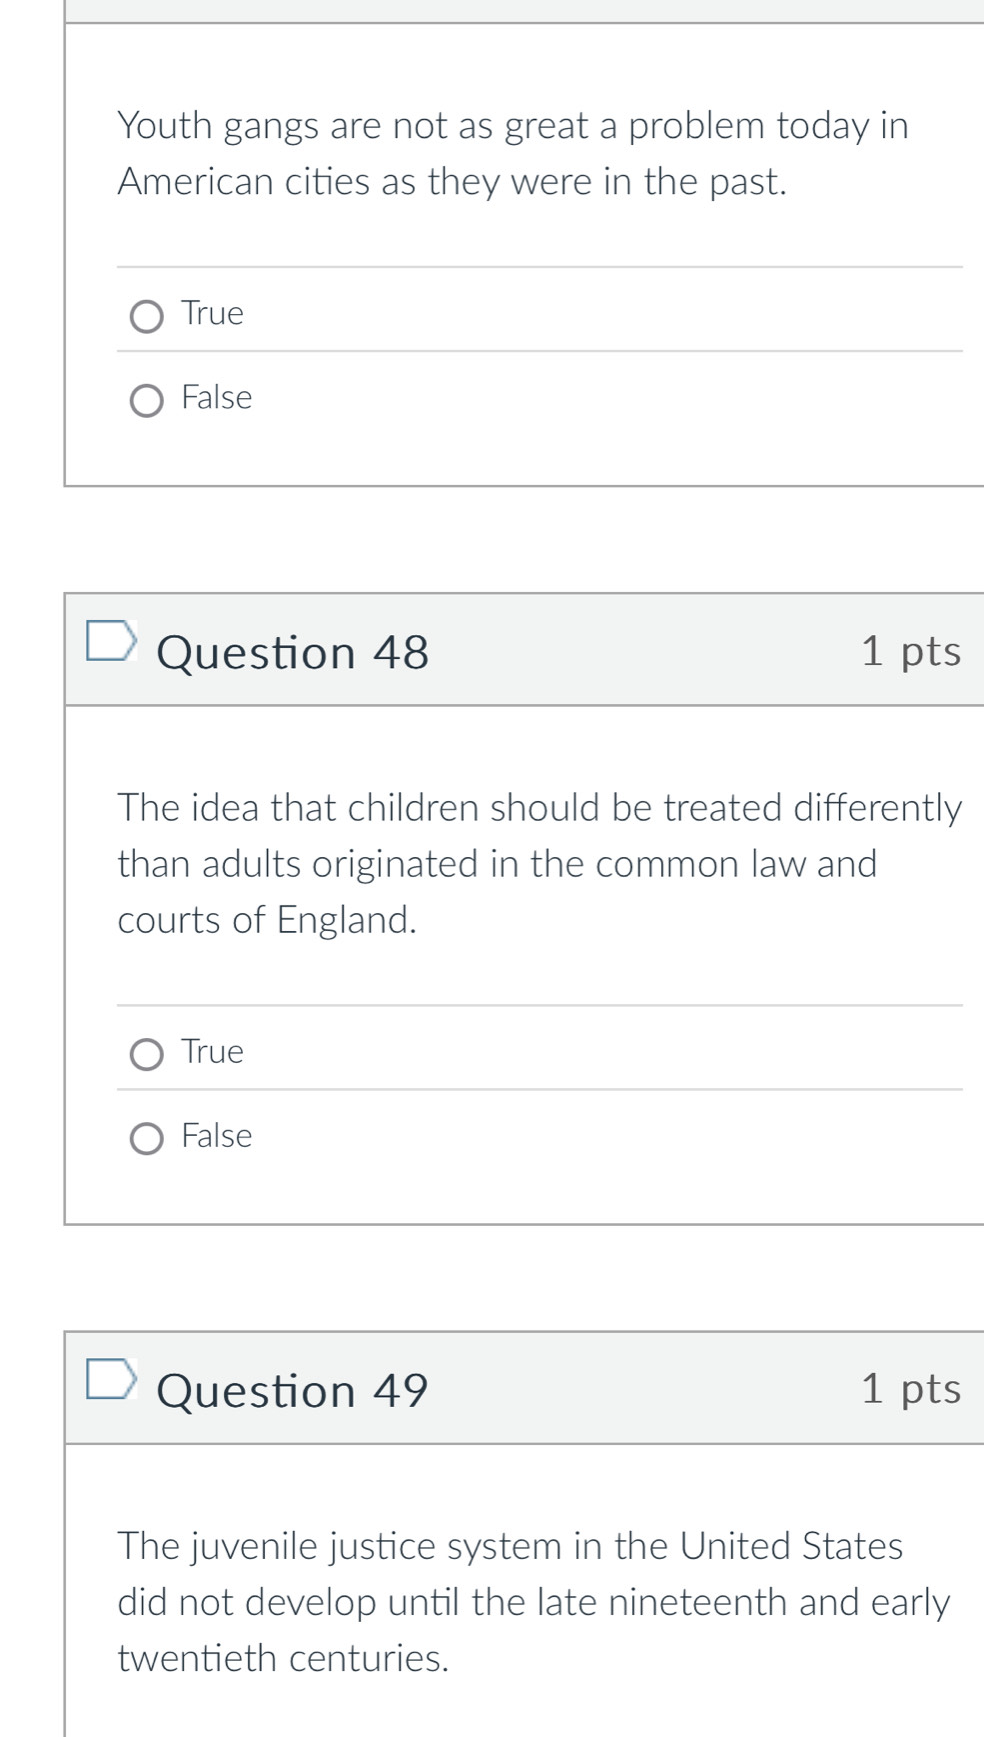
Task: Click the True answer row in Question 48
Action: click(540, 1048)
